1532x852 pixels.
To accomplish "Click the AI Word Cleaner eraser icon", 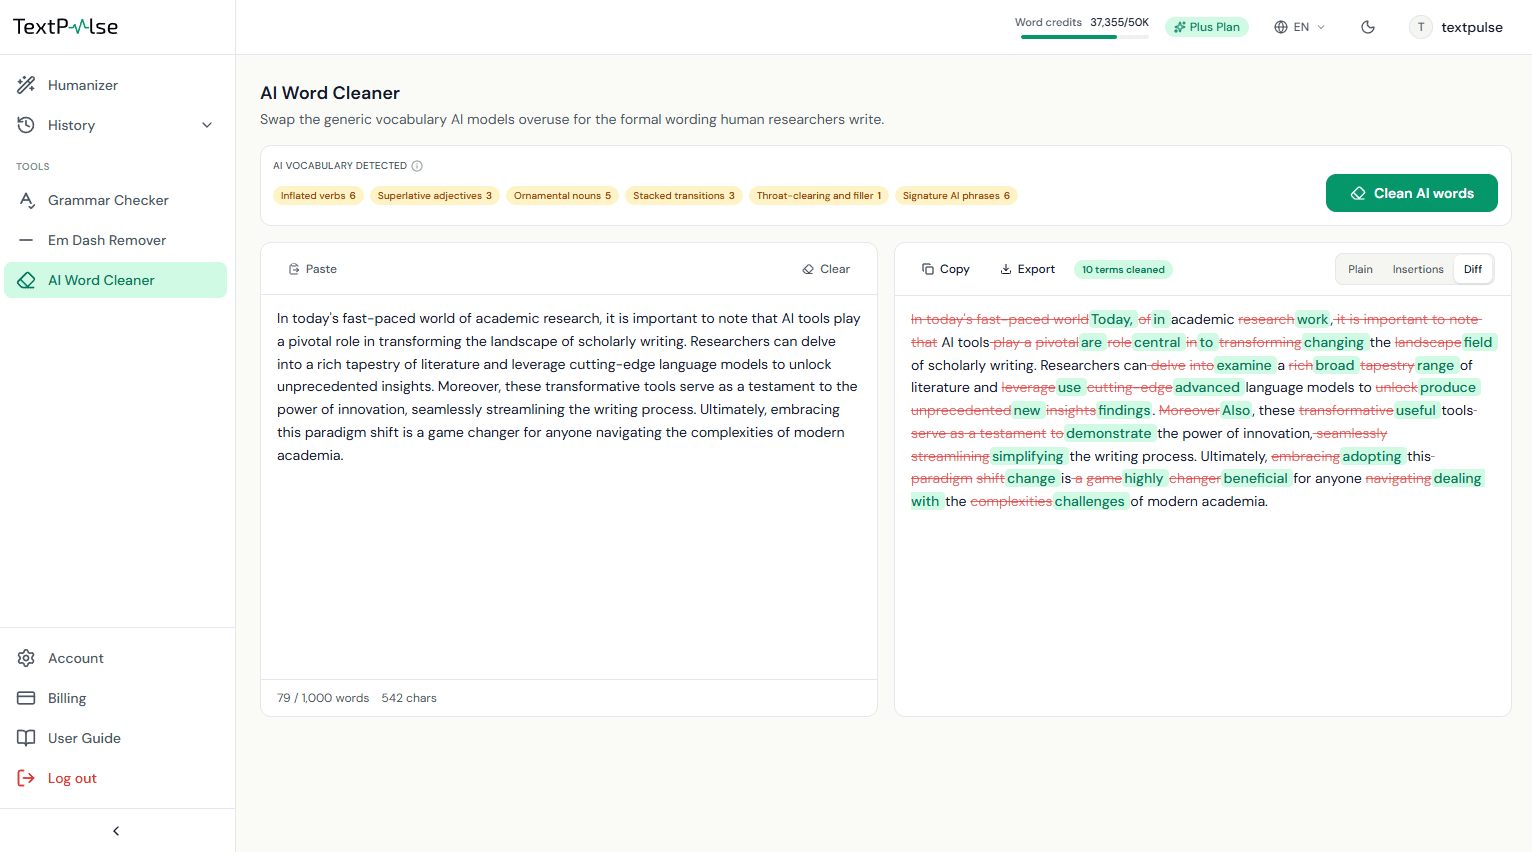I will (26, 280).
